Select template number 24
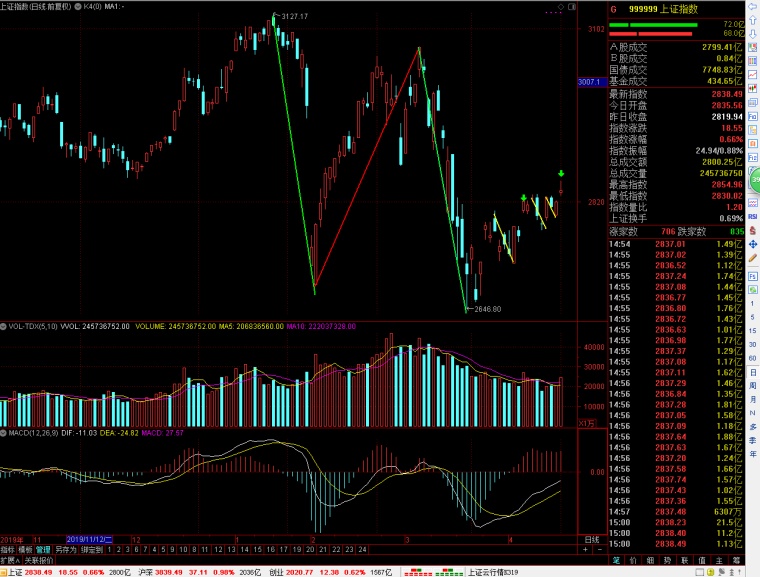This screenshot has width=760, height=577. (x=363, y=549)
